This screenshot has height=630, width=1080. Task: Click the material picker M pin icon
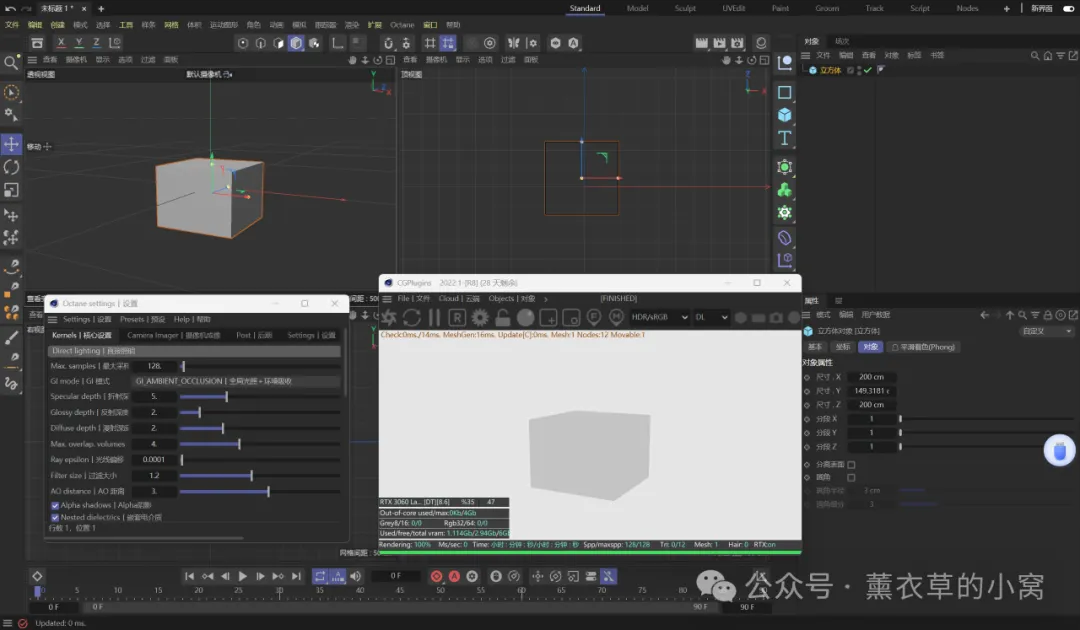[616, 317]
